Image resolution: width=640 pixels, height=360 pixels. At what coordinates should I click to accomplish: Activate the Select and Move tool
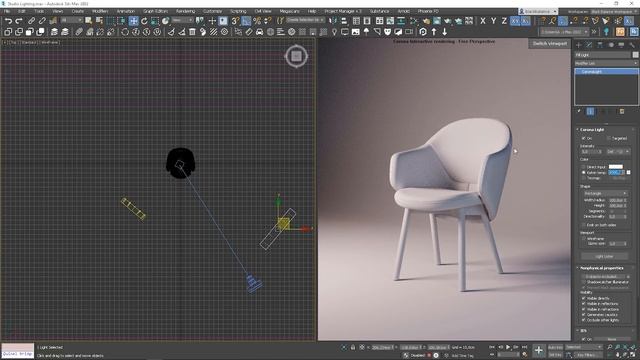(133, 20)
